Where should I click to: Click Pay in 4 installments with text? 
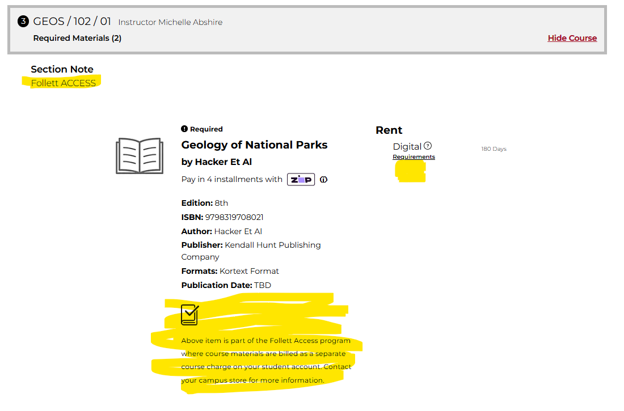[x=232, y=179]
